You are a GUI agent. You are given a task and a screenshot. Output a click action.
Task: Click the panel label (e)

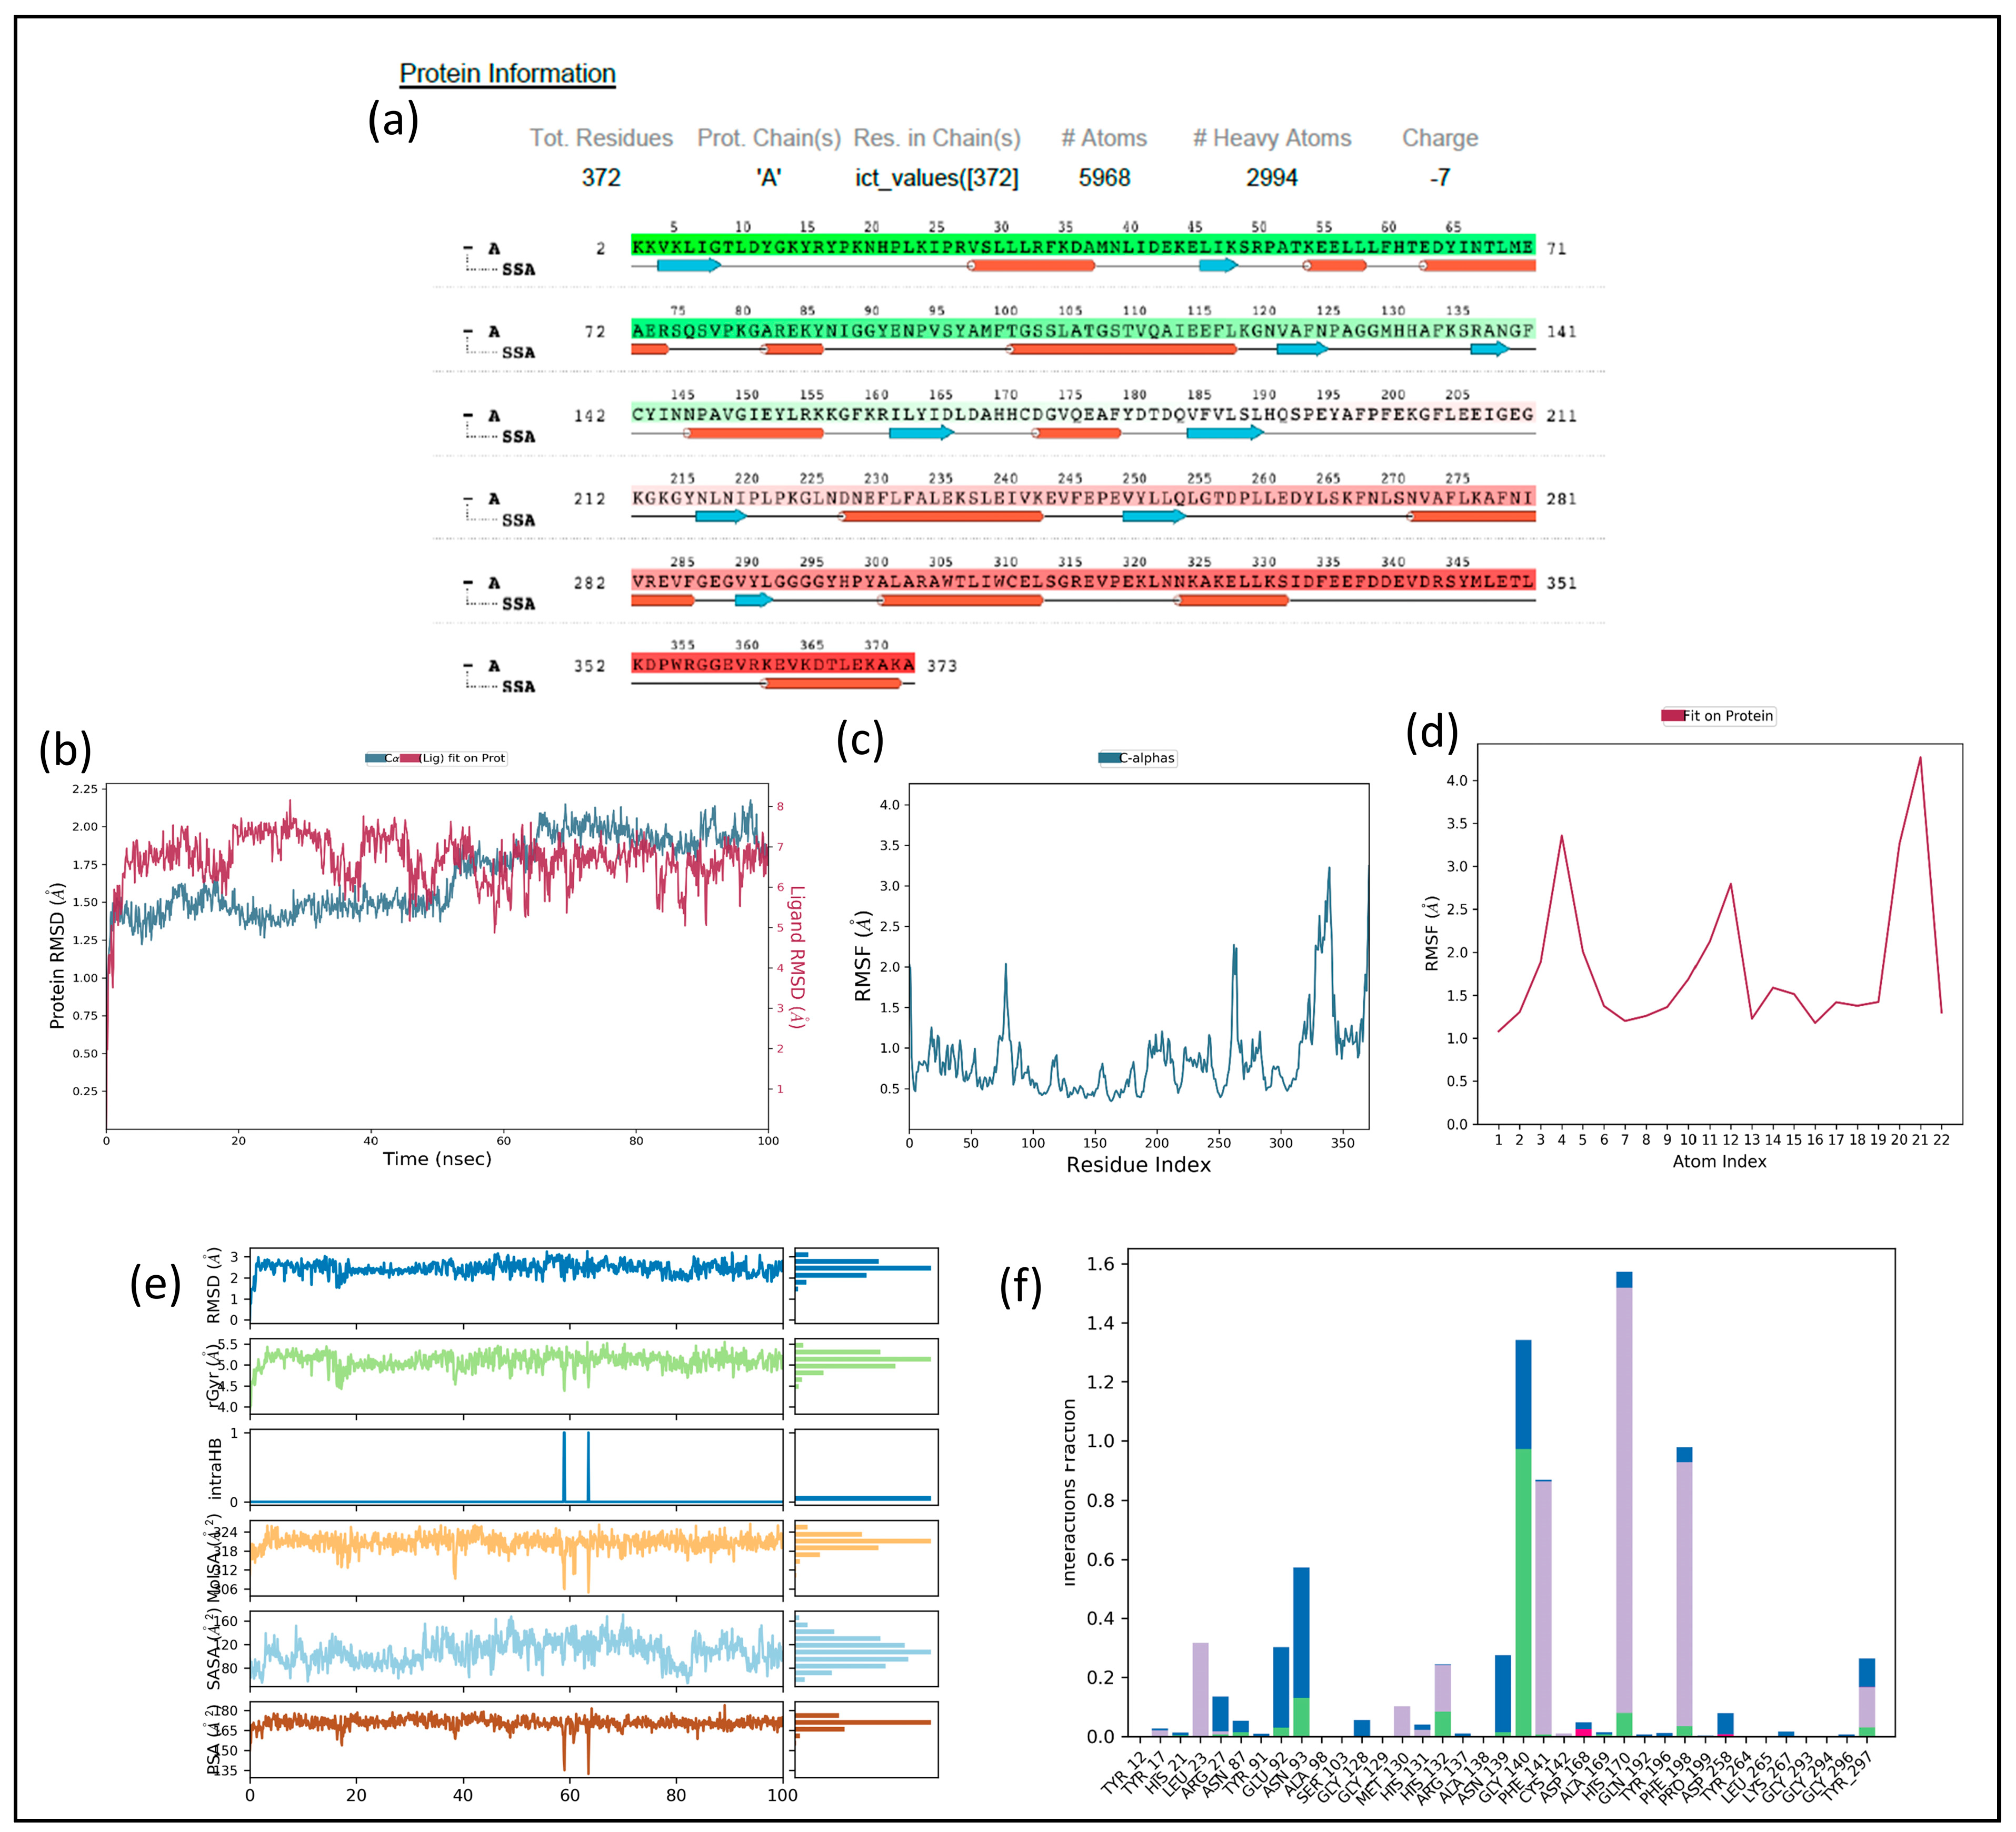[155, 1283]
